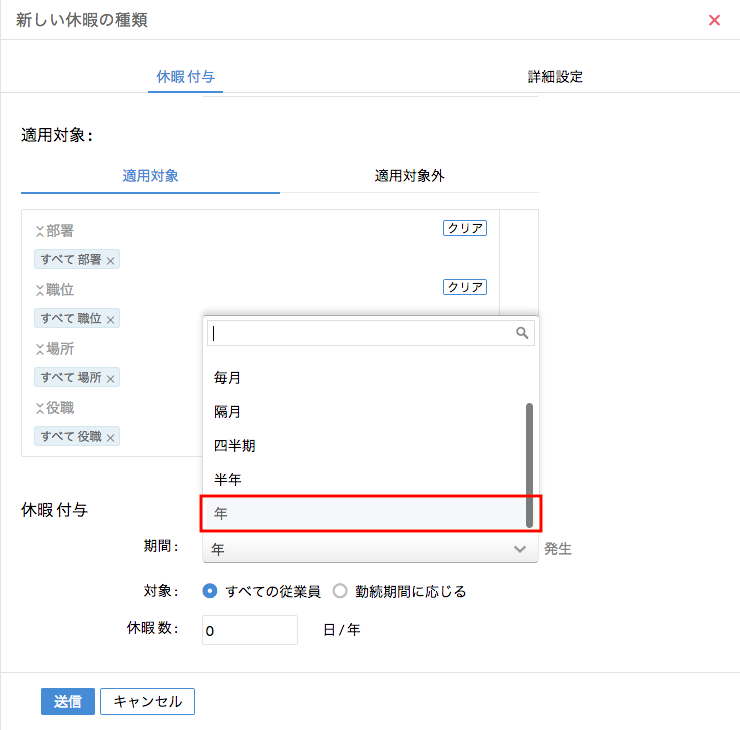This screenshot has width=740, height=730.
Task: Choose 毎月 from the dropdown list
Action: (227, 378)
